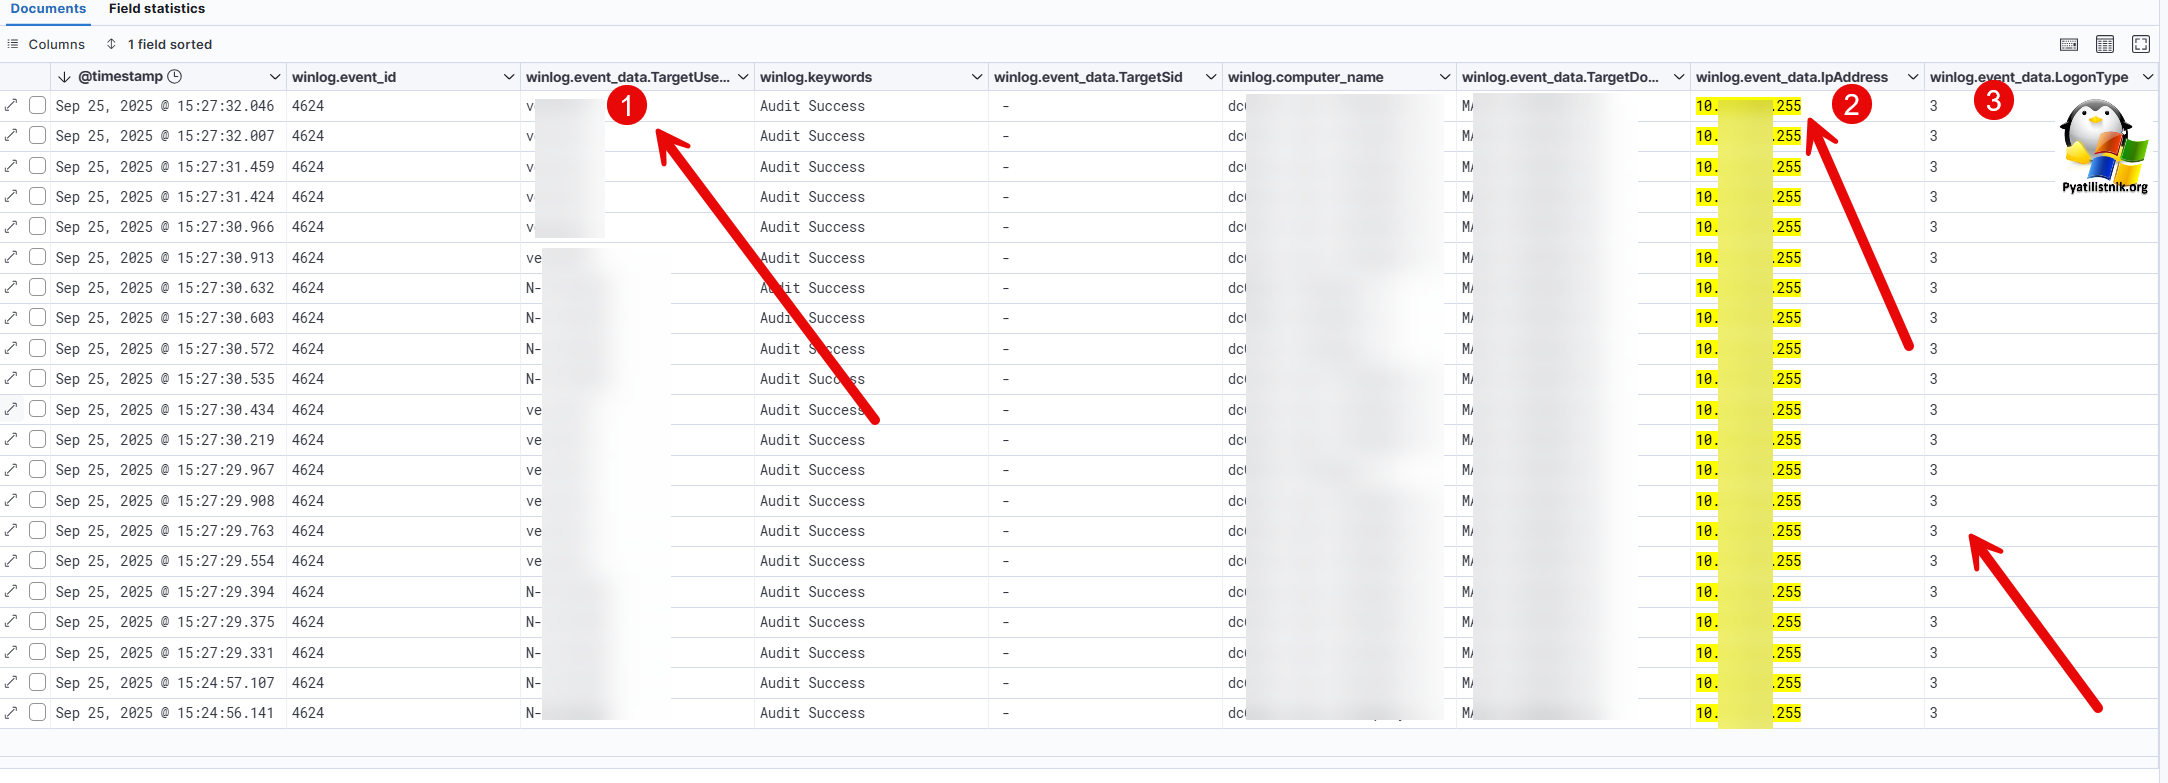This screenshot has height=783, width=2168.
Task: Expand winlog.event_data.LogonType column options chevron
Action: [x=2147, y=77]
